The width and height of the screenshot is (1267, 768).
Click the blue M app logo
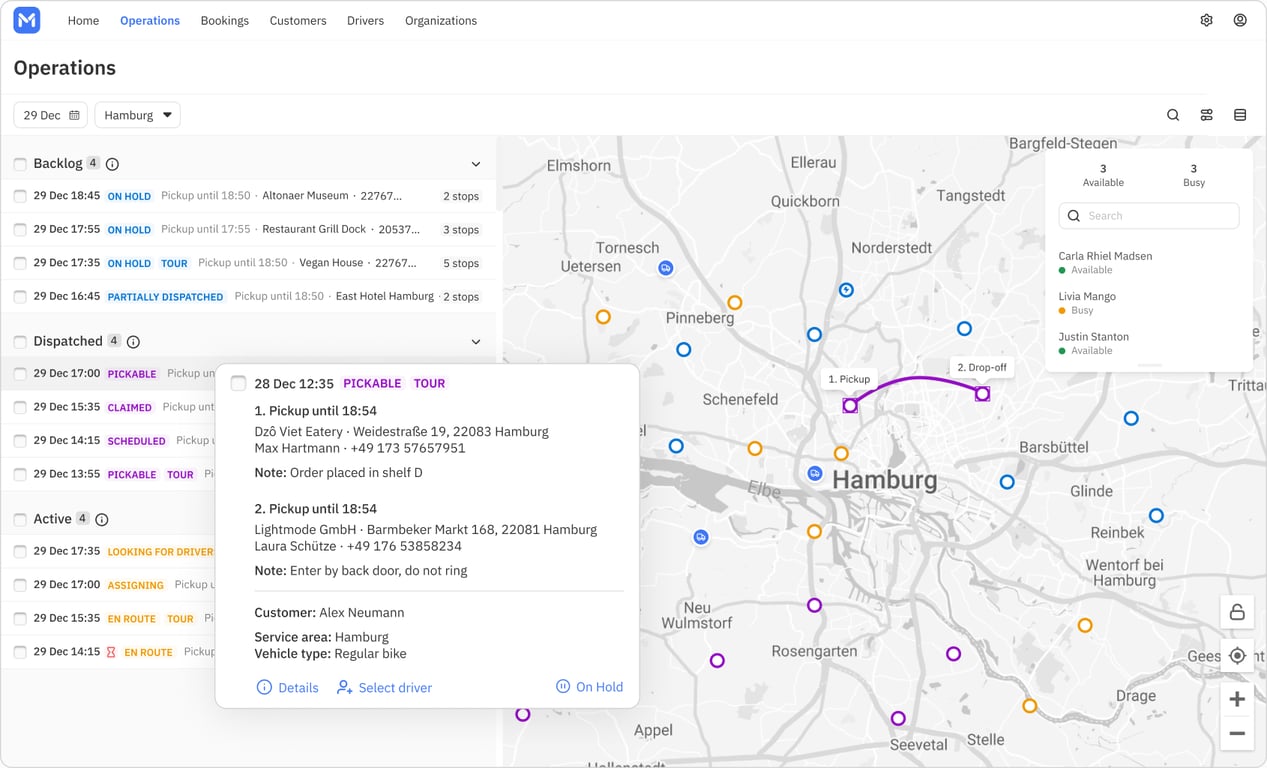27,20
